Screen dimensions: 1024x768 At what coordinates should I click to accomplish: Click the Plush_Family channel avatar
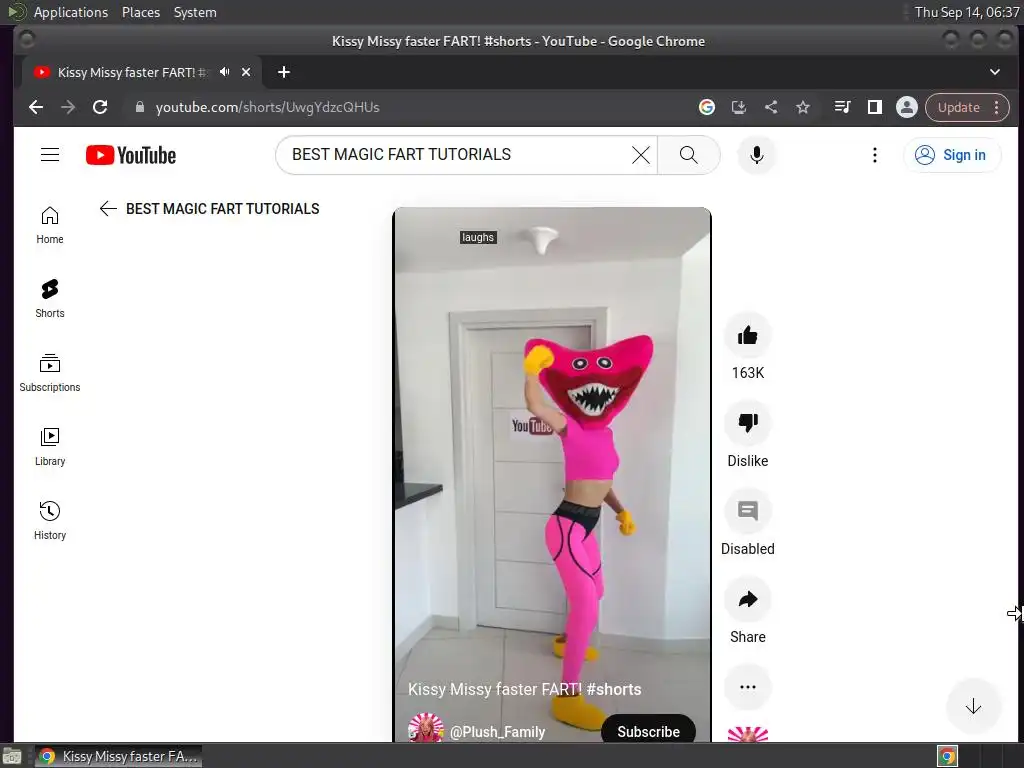(x=426, y=728)
